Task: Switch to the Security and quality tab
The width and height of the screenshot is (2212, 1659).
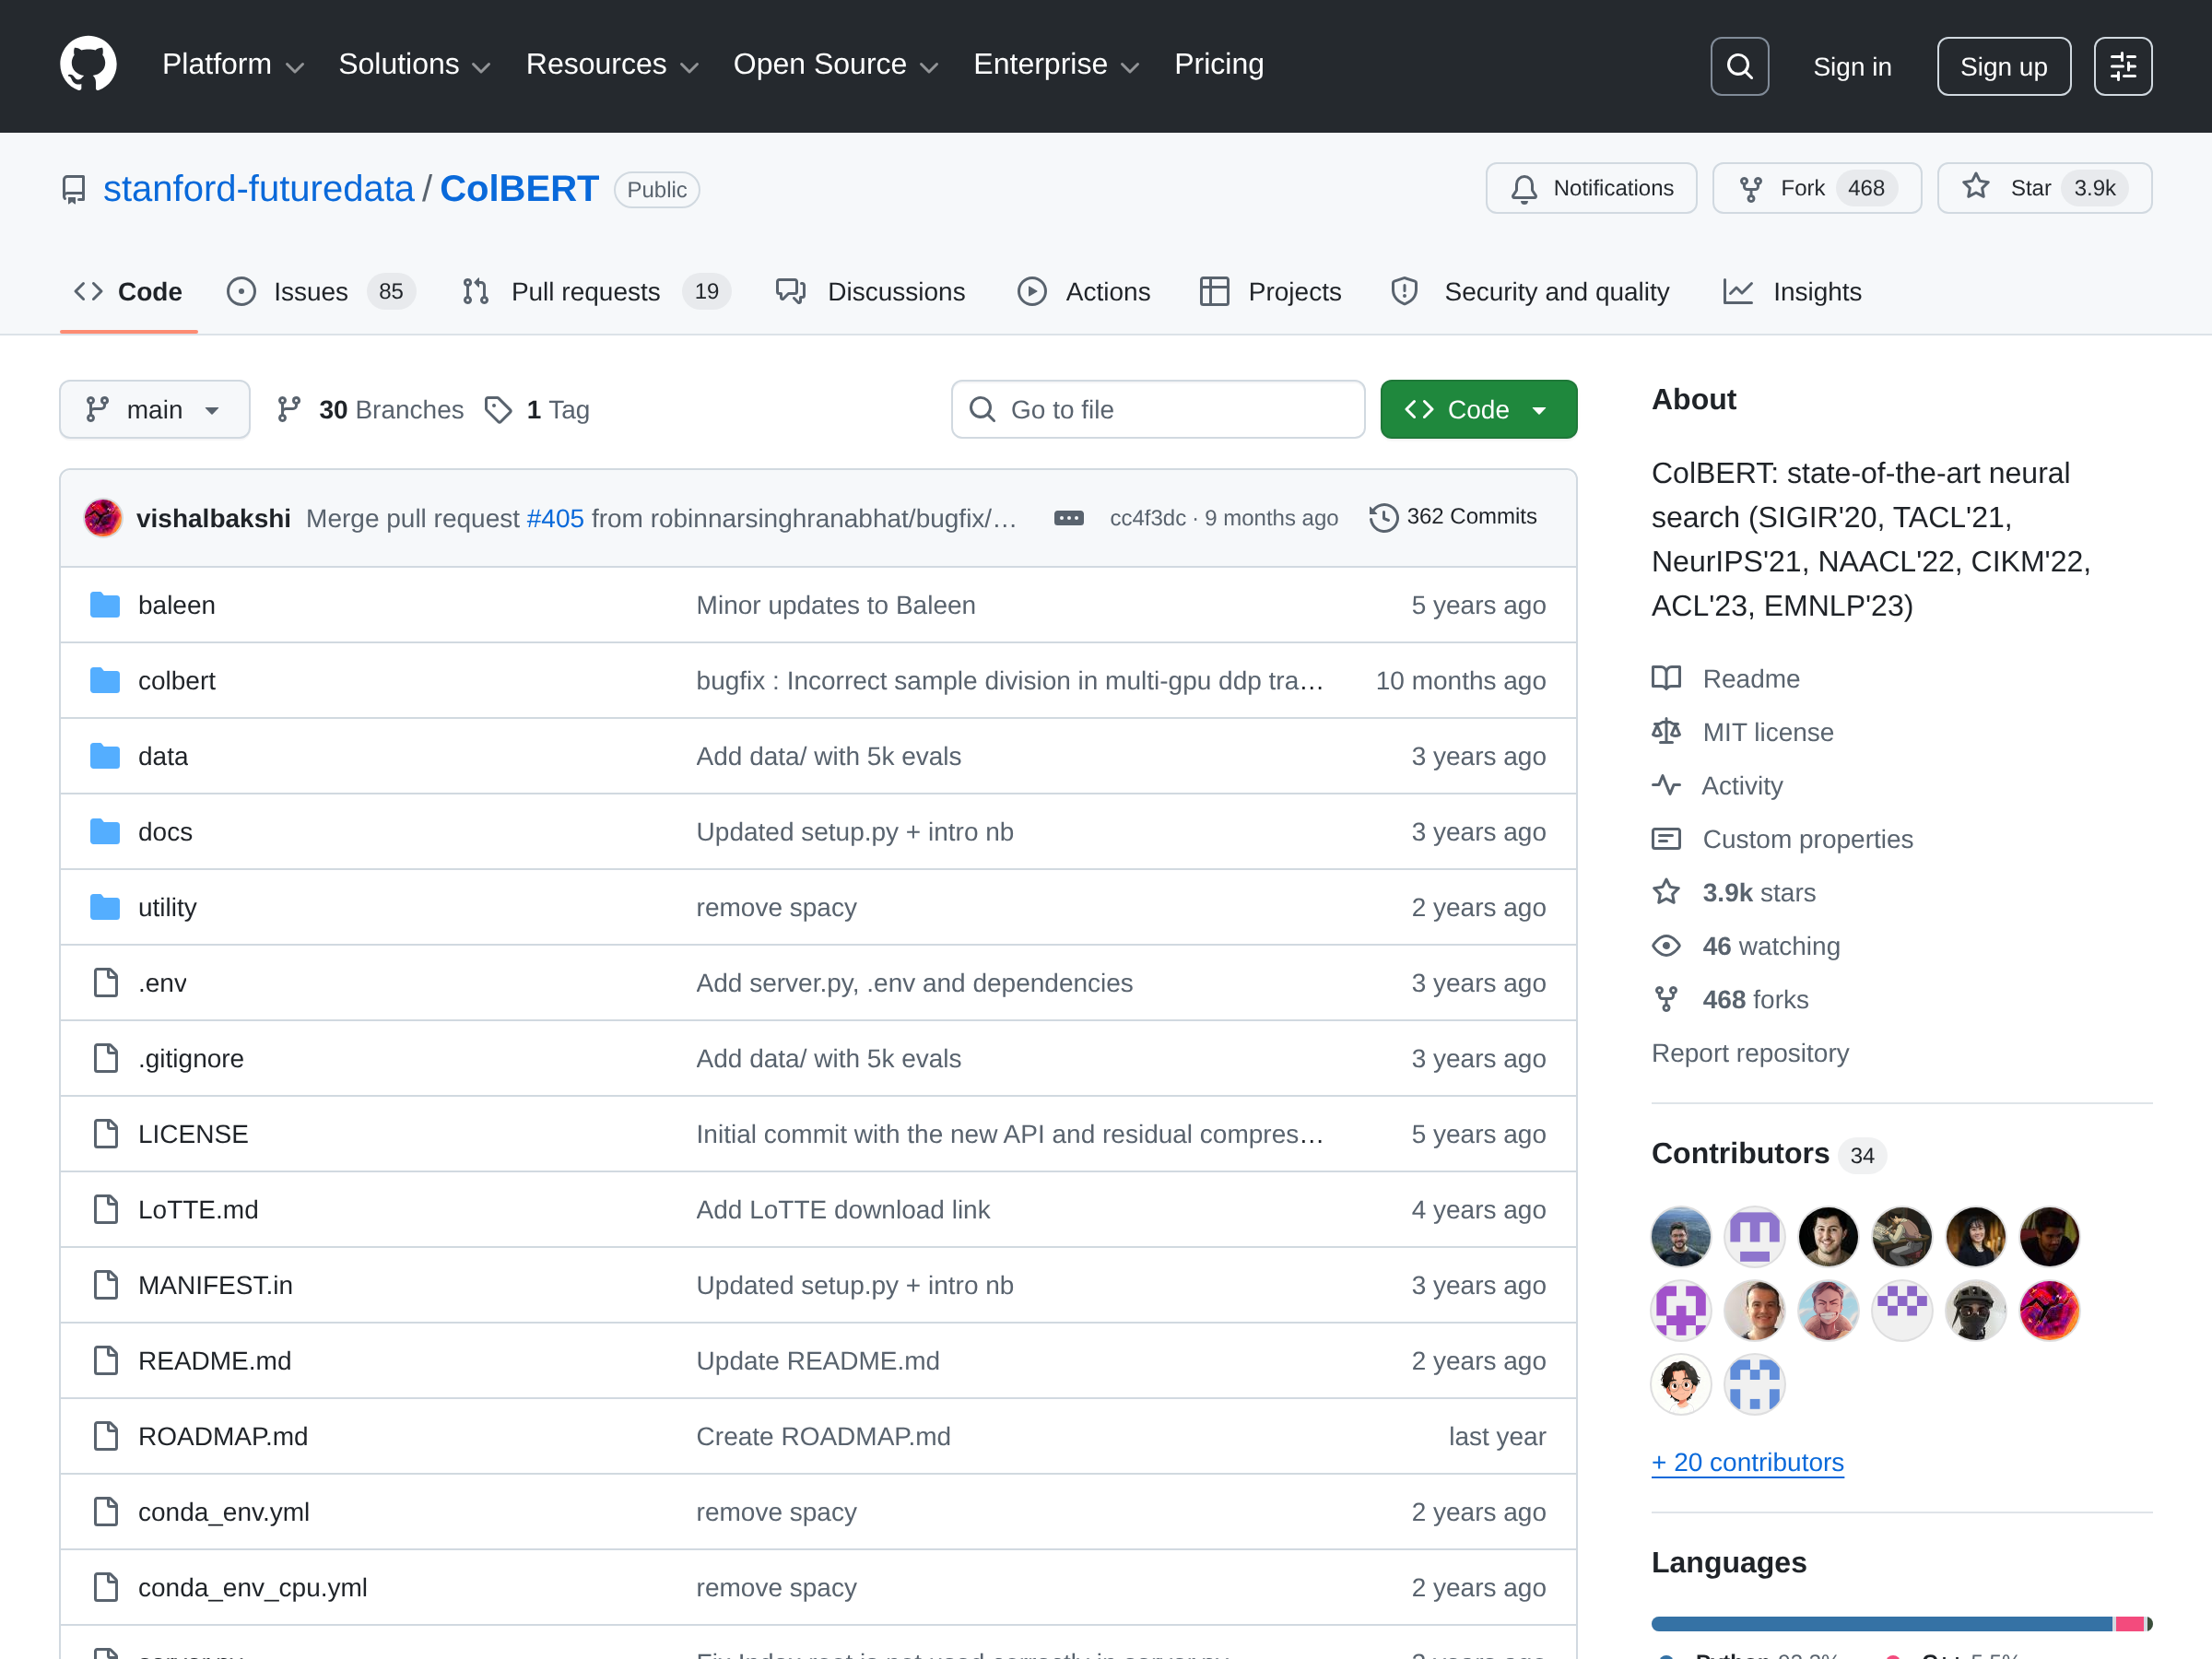Action: 1530,292
